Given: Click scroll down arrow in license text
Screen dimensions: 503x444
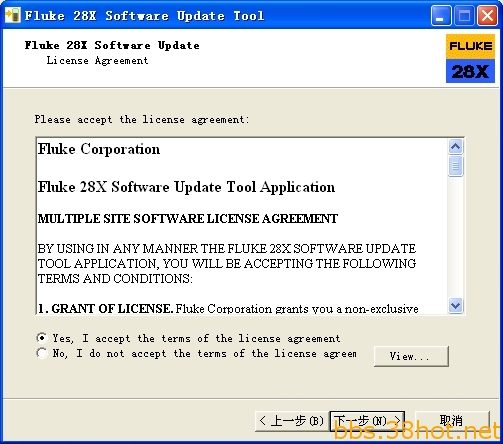Looking at the screenshot, I should [x=455, y=305].
